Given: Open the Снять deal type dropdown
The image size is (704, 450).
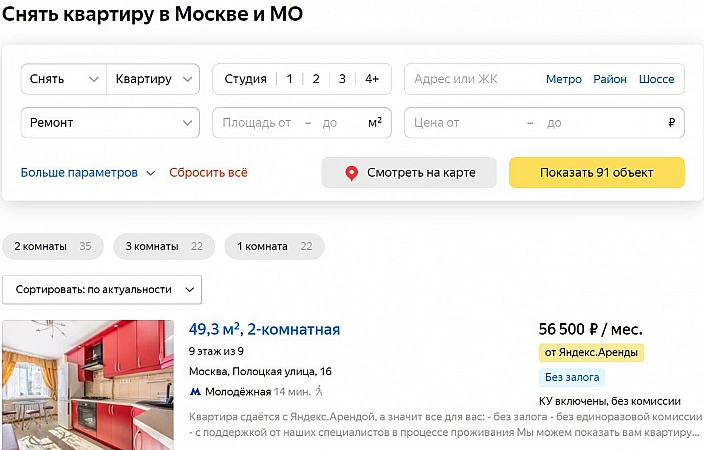Looking at the screenshot, I should click(64, 79).
